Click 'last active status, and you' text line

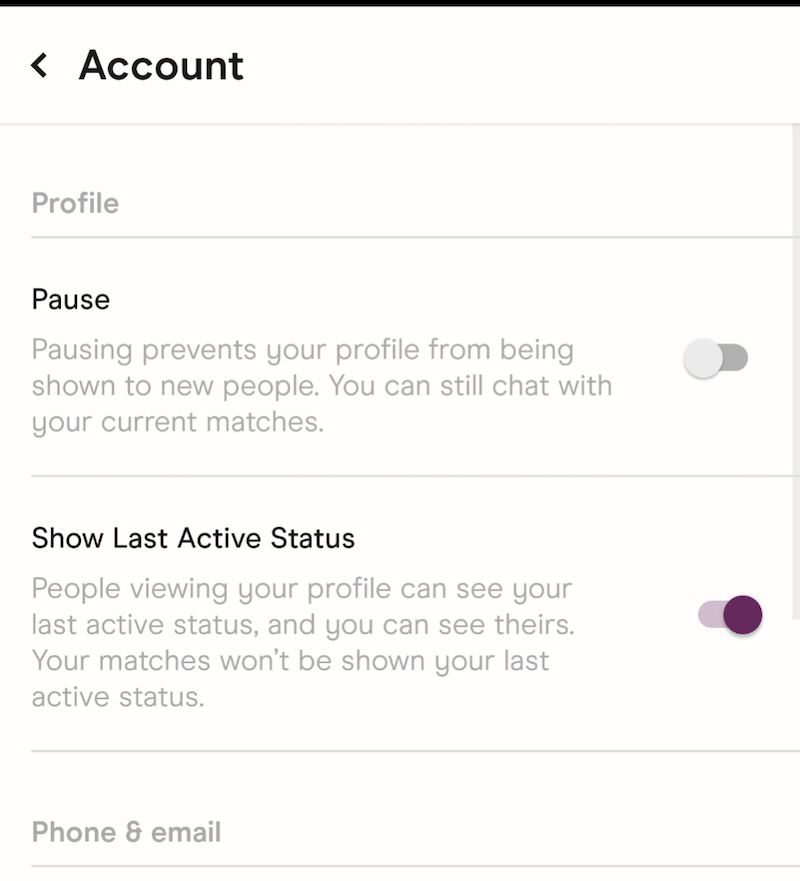click(302, 625)
